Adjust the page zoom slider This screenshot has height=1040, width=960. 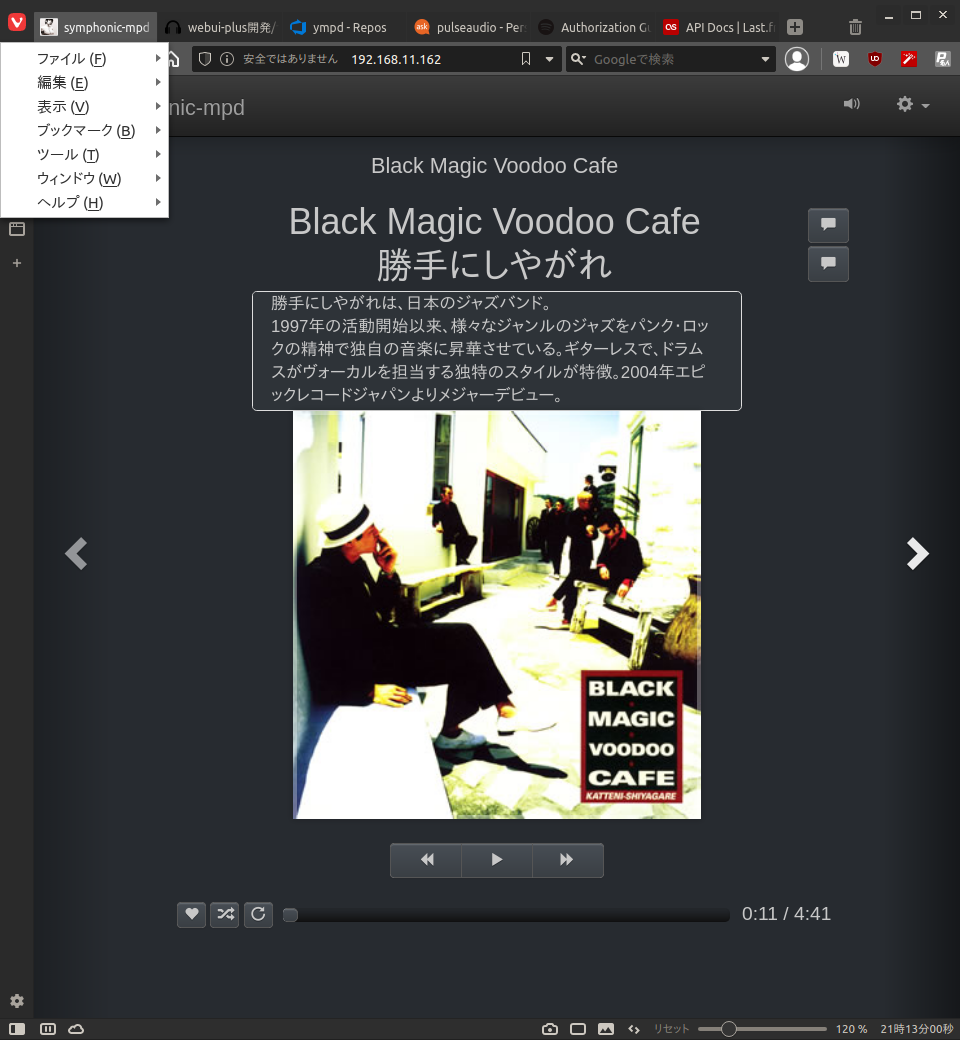pyautogui.click(x=762, y=1029)
